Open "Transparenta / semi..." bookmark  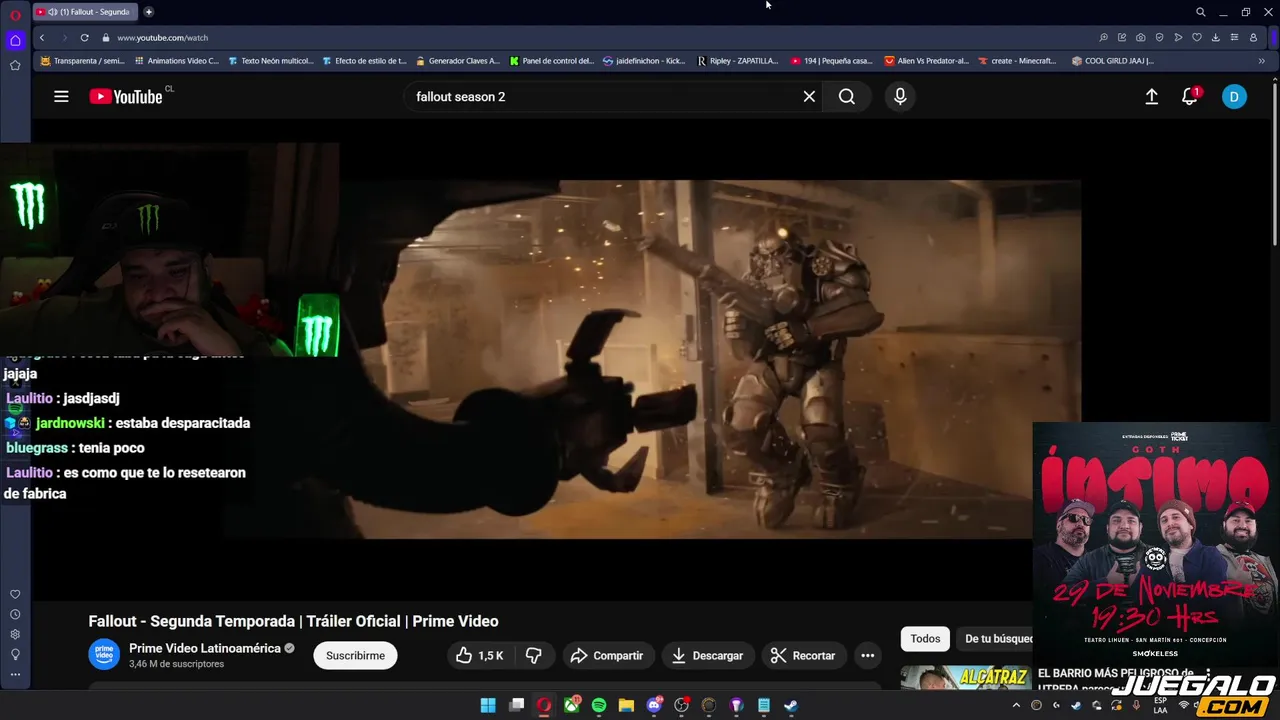pos(82,61)
